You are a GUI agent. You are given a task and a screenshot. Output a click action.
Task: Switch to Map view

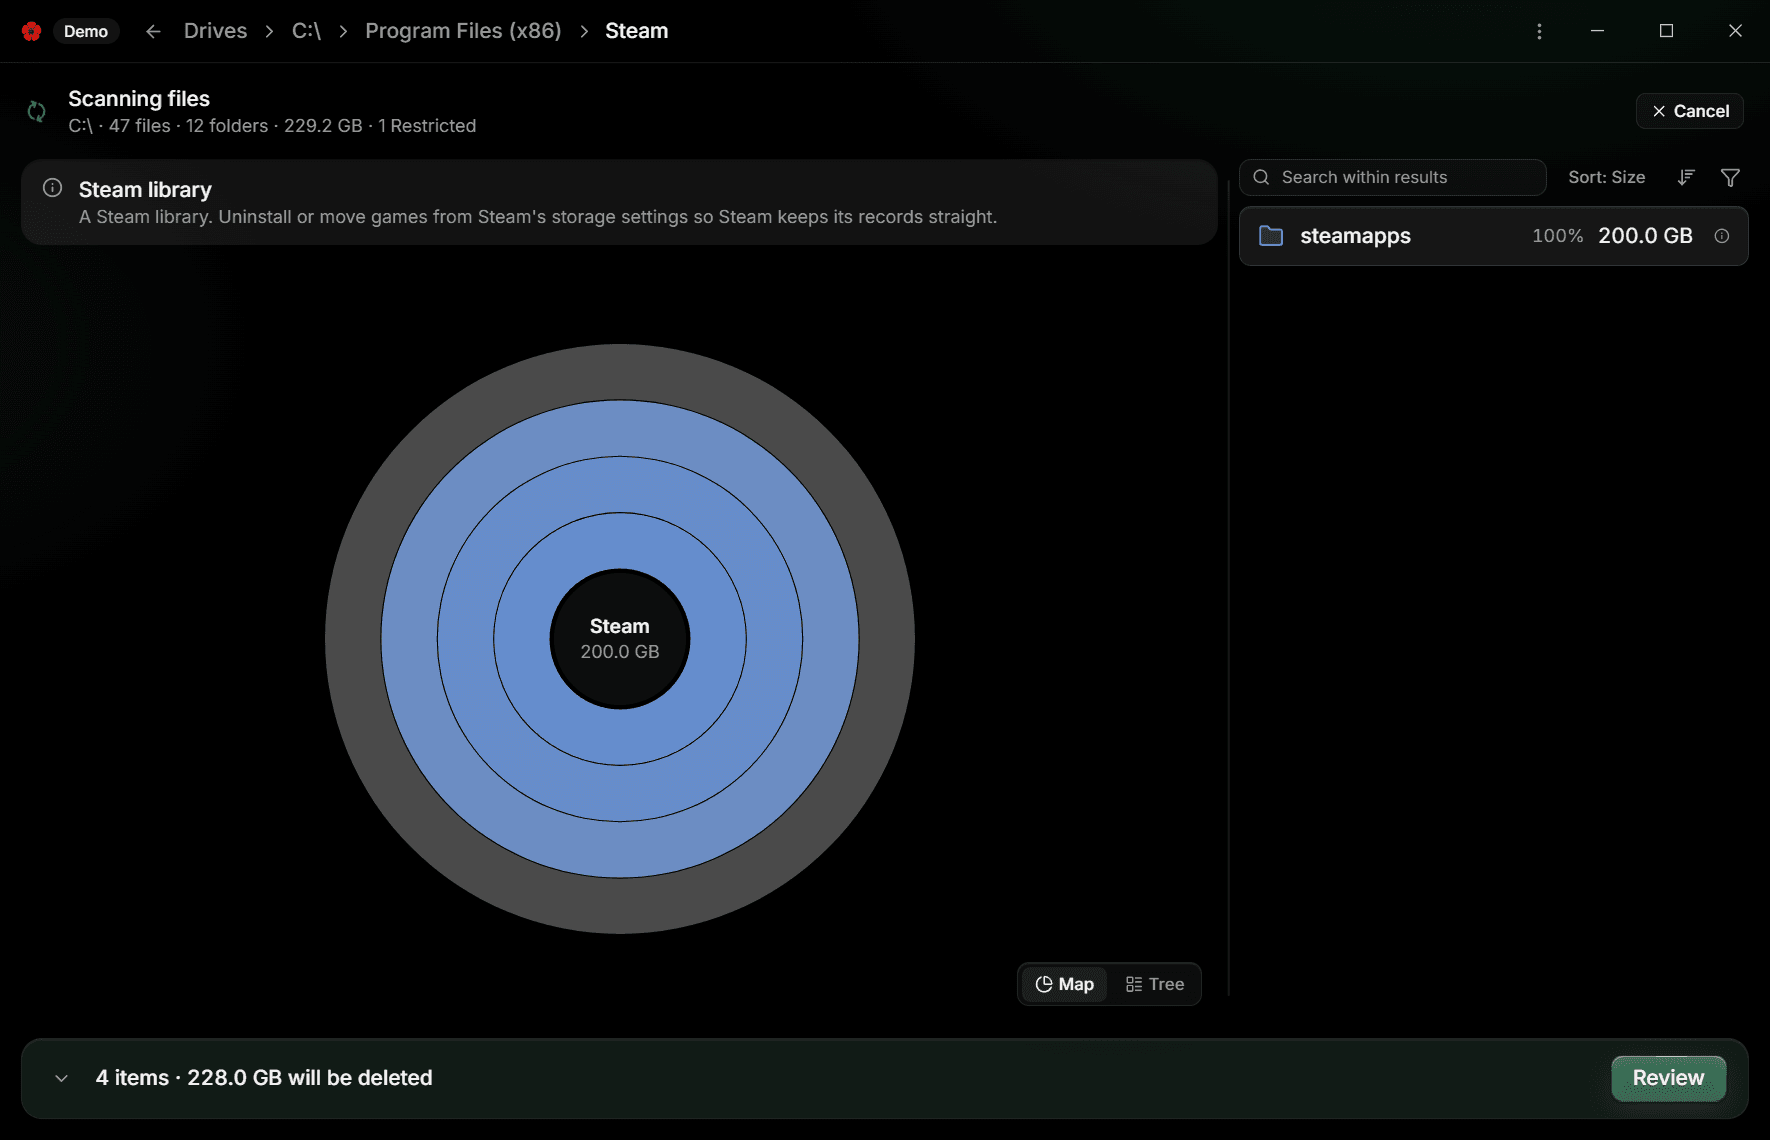click(1064, 984)
